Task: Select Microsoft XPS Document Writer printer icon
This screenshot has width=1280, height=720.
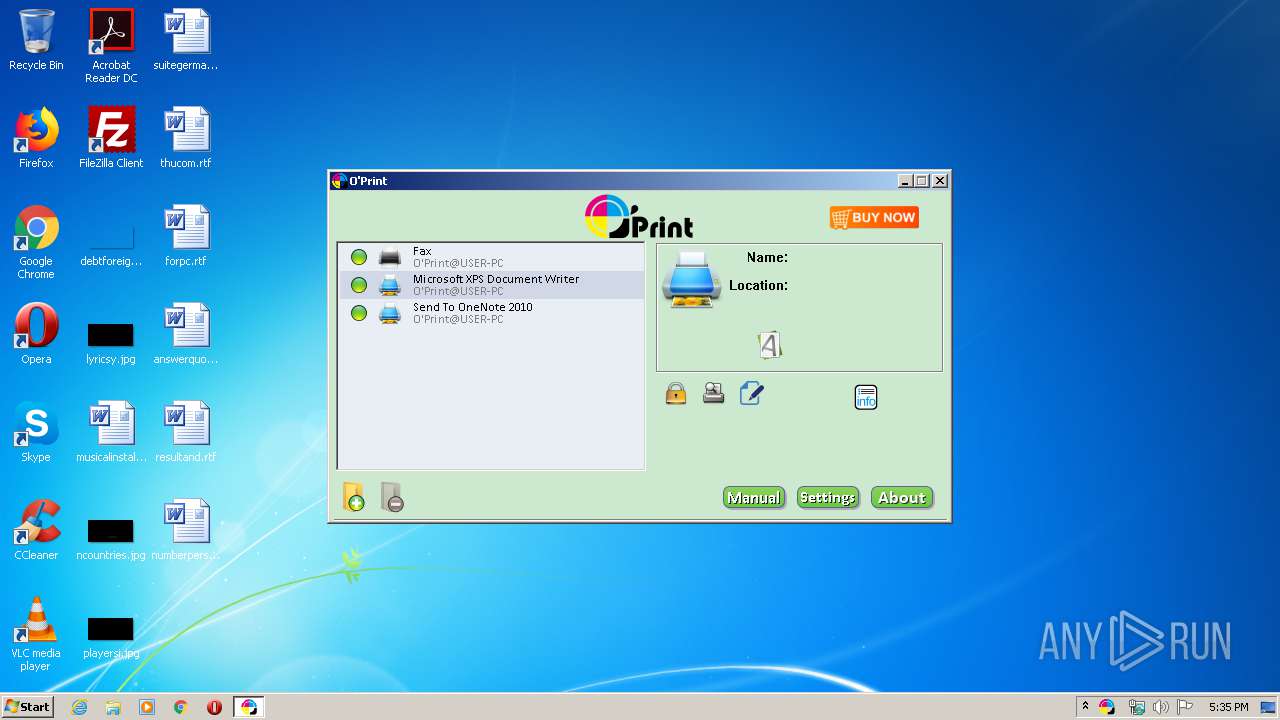Action: coord(390,286)
